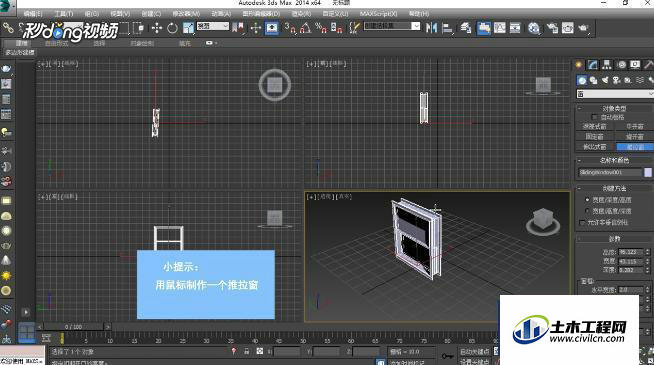
Task: Click the 平开窗 casement window button
Action: click(635, 126)
